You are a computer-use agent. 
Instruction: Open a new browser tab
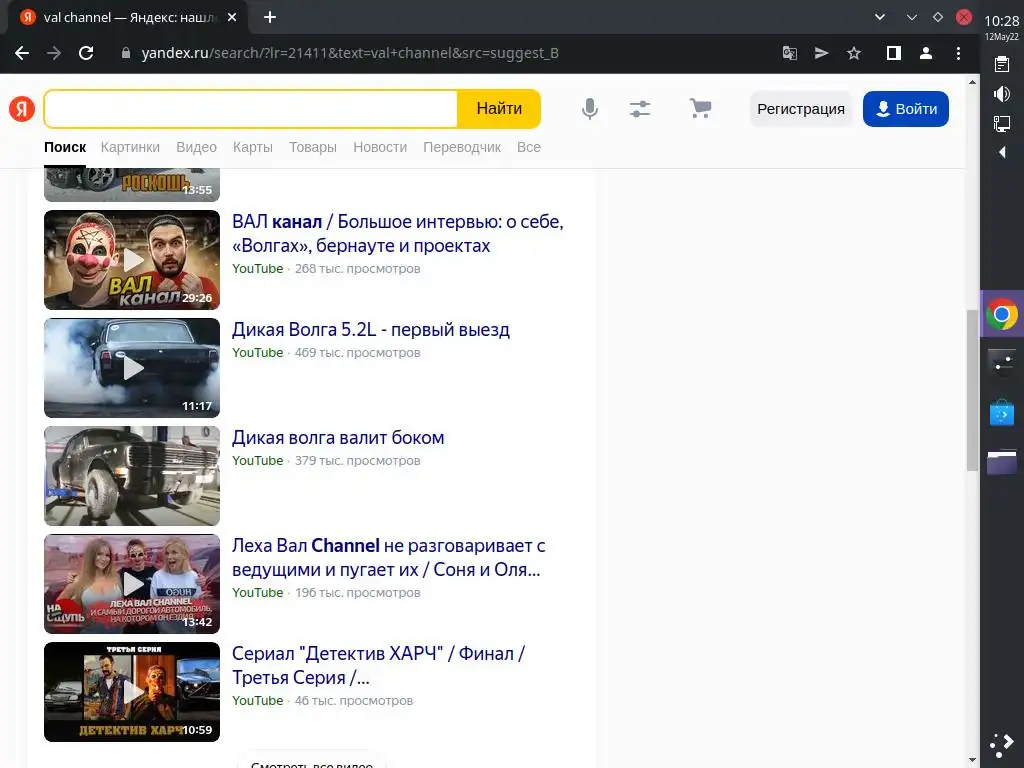pos(270,18)
